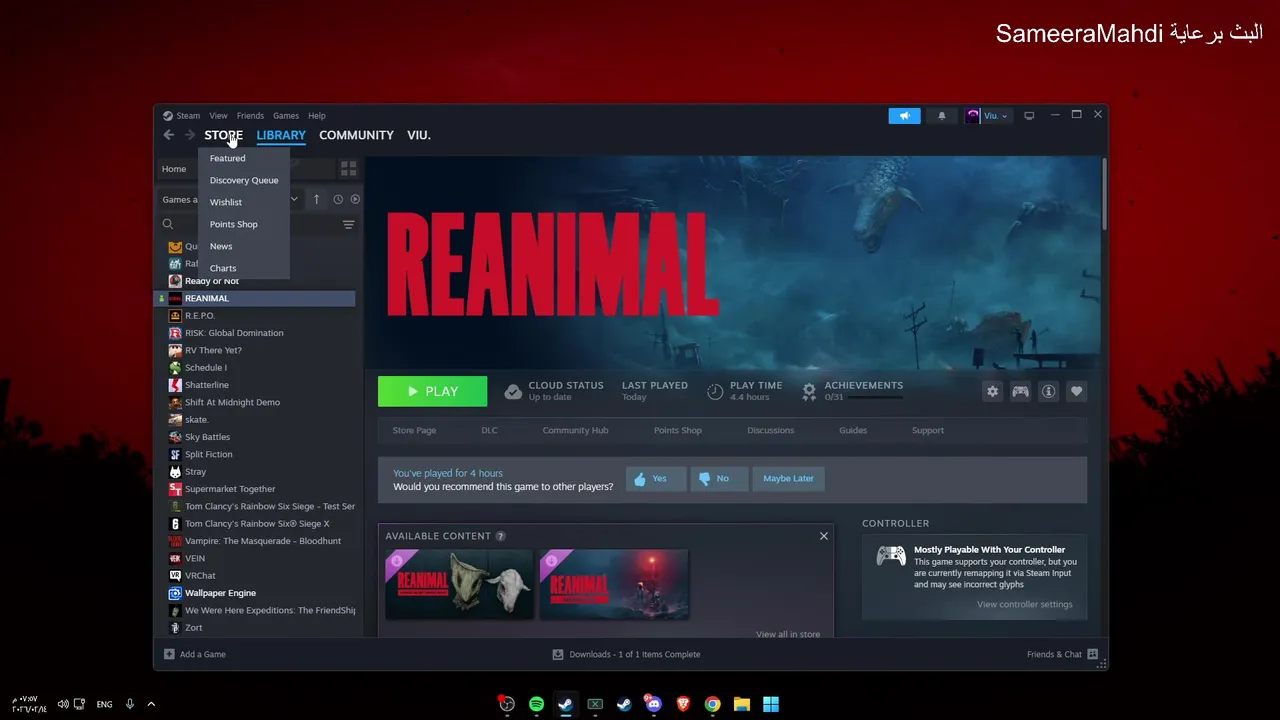
Task: Open View controller settings link
Action: [x=1024, y=604]
